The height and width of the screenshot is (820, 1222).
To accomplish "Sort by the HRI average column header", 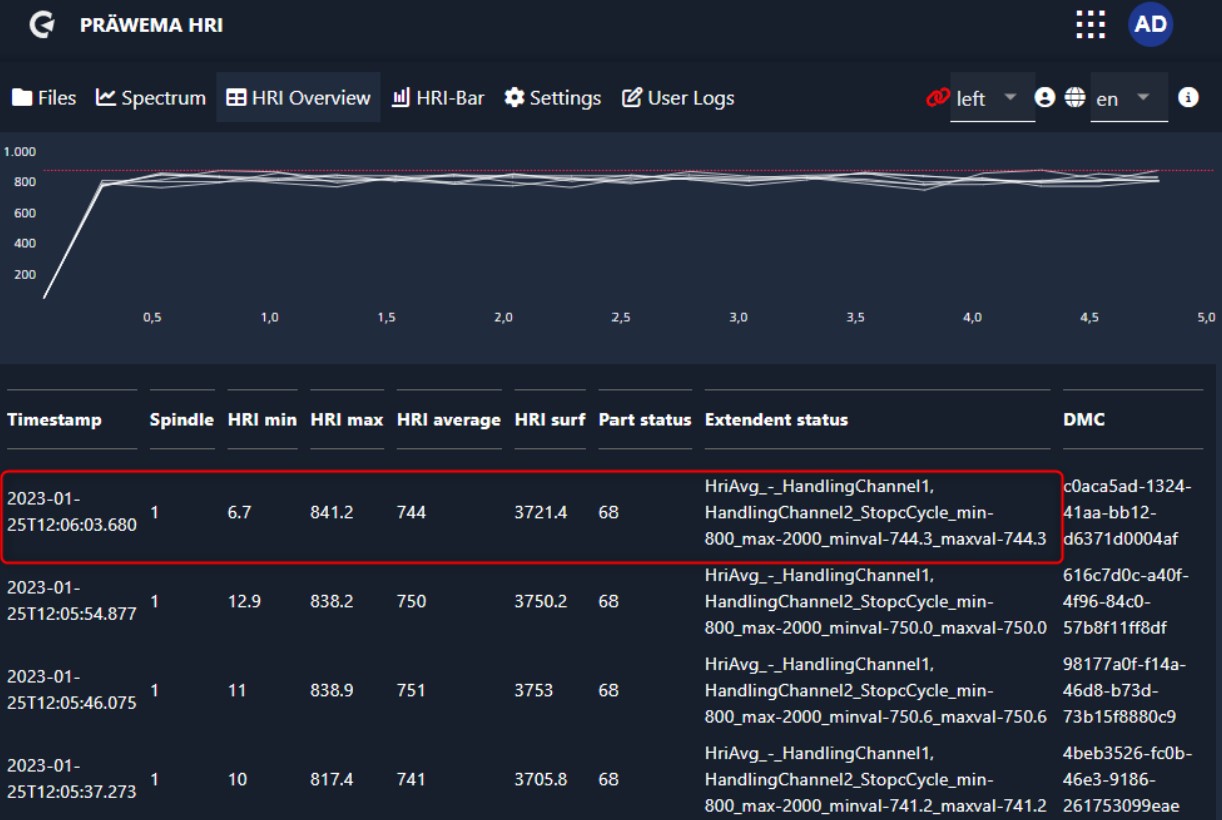I will coord(448,420).
